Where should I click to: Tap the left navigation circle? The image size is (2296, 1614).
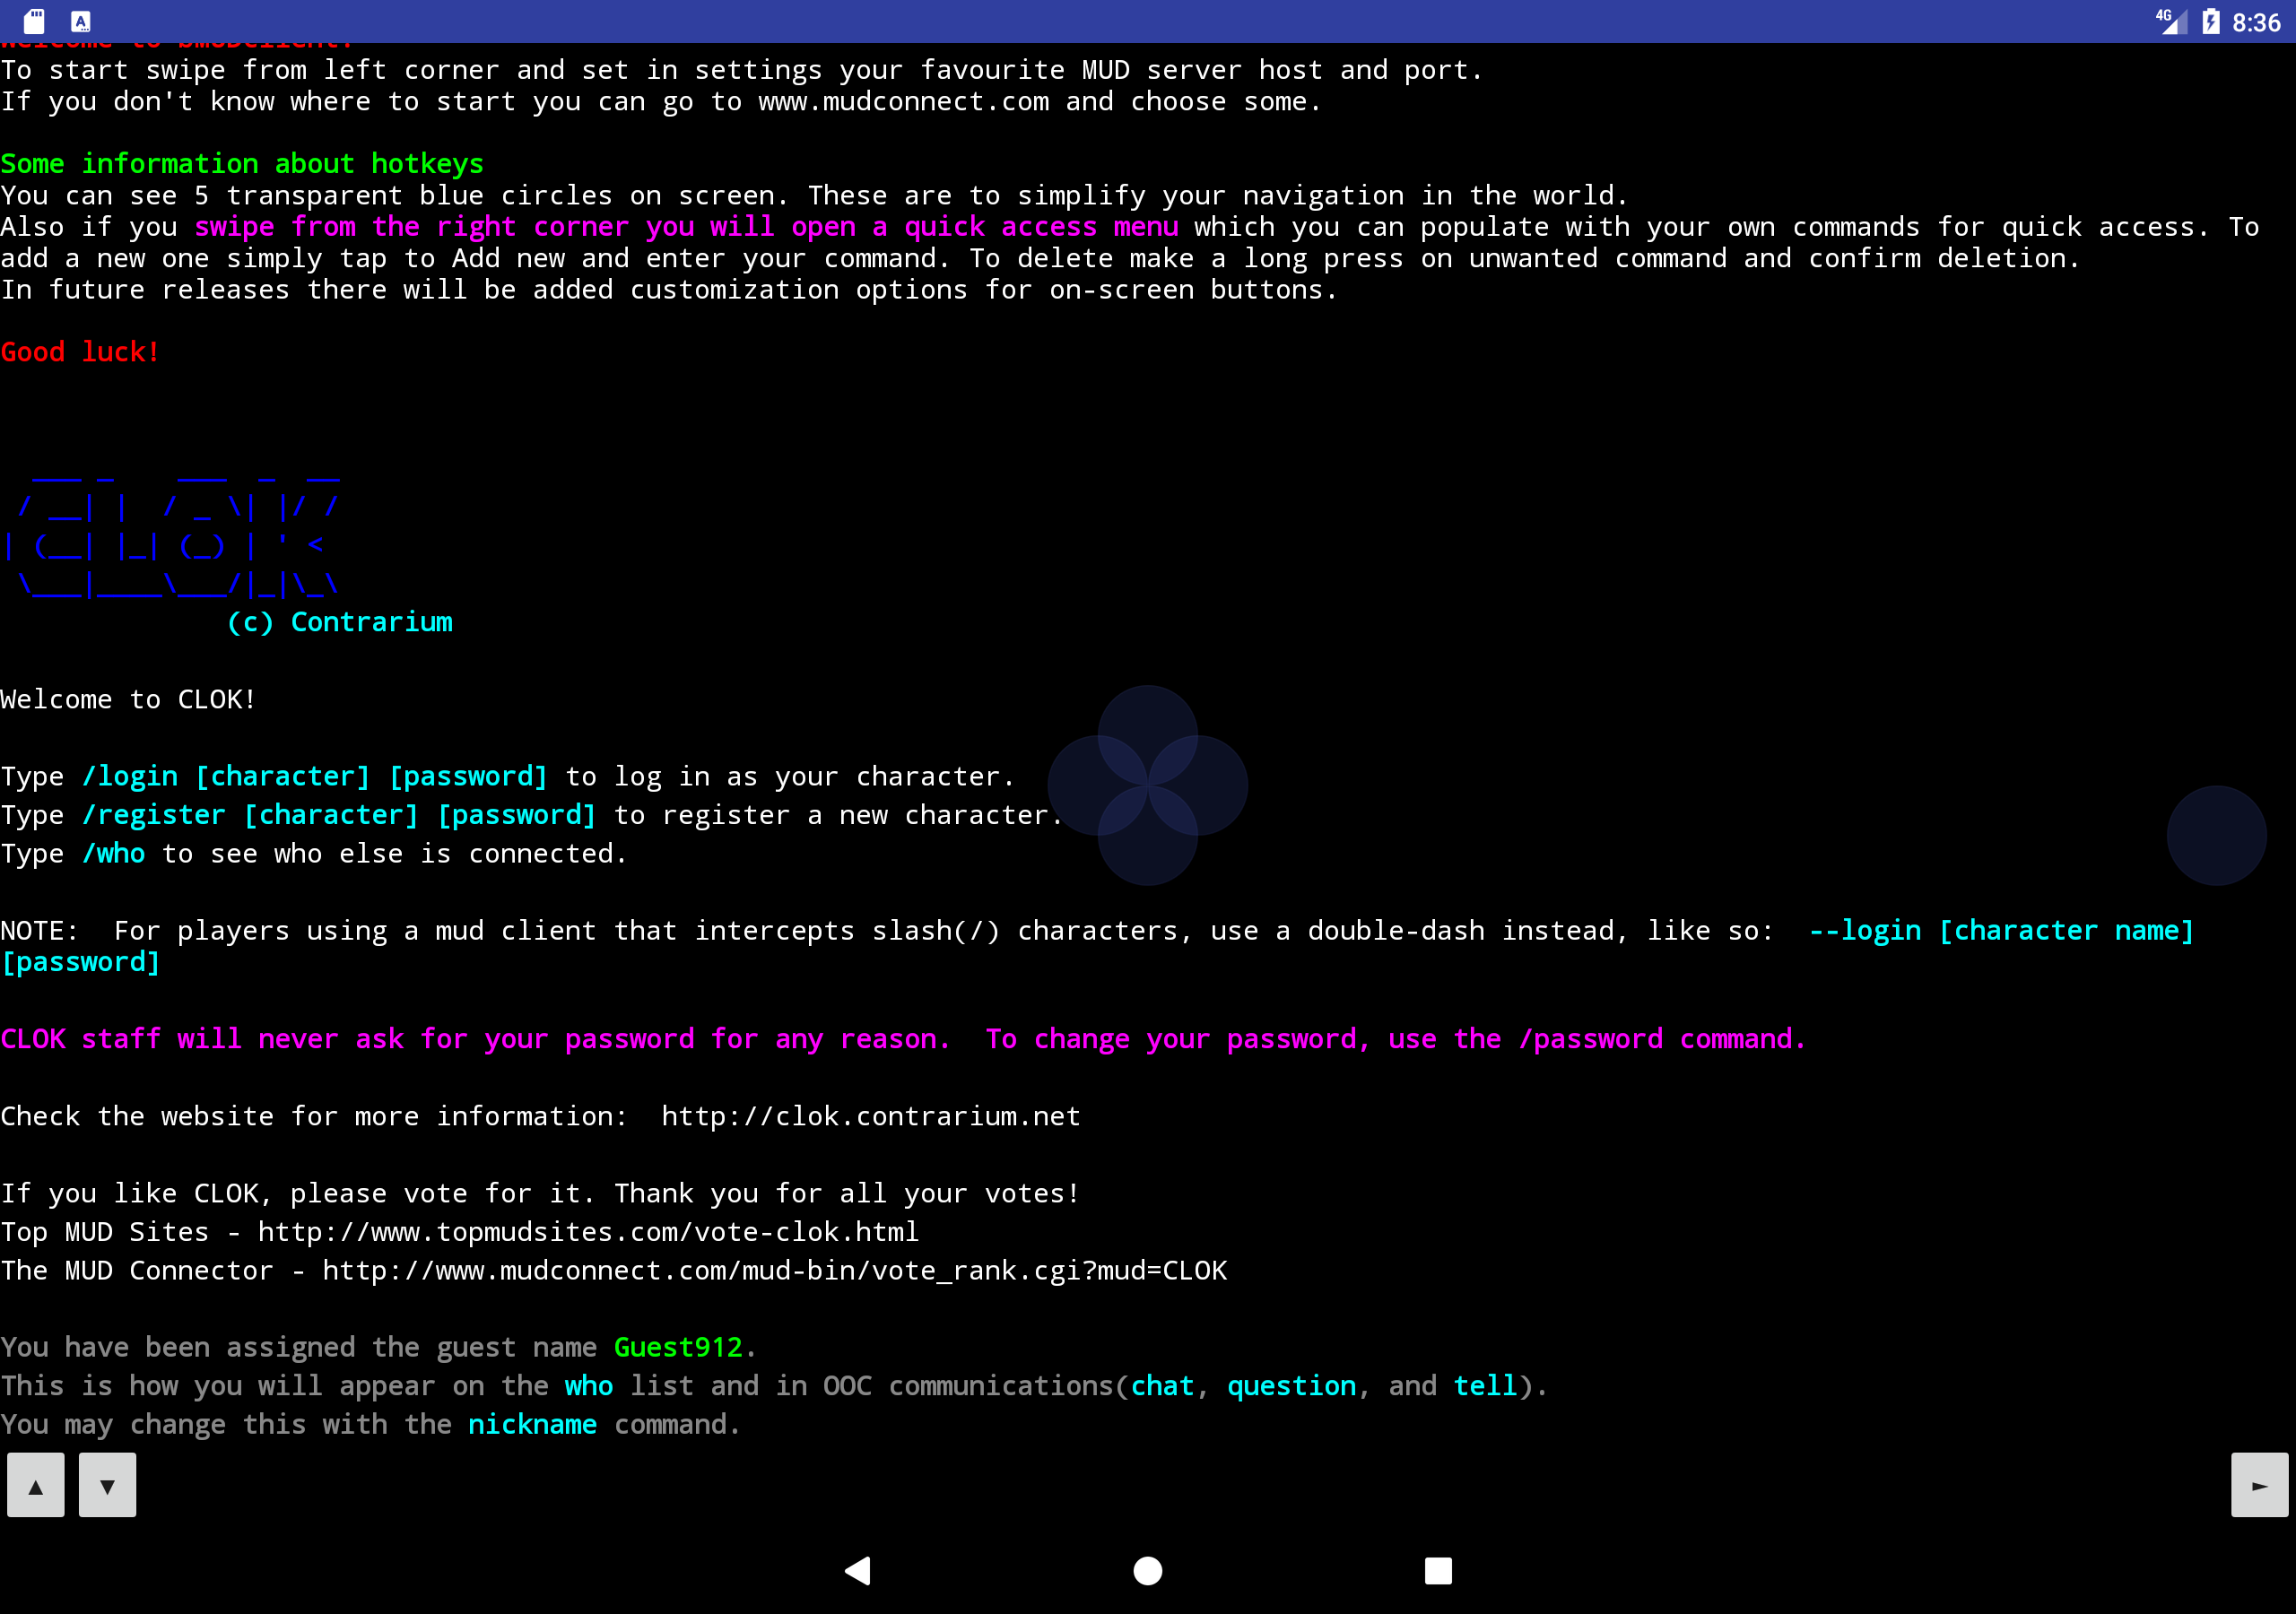coord(1098,785)
